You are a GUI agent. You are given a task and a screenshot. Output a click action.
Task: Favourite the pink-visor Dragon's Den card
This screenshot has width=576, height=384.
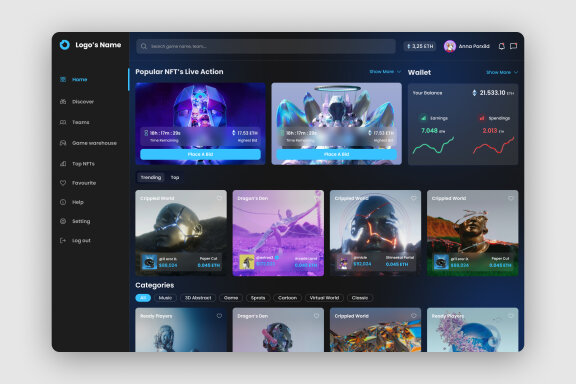(x=317, y=316)
